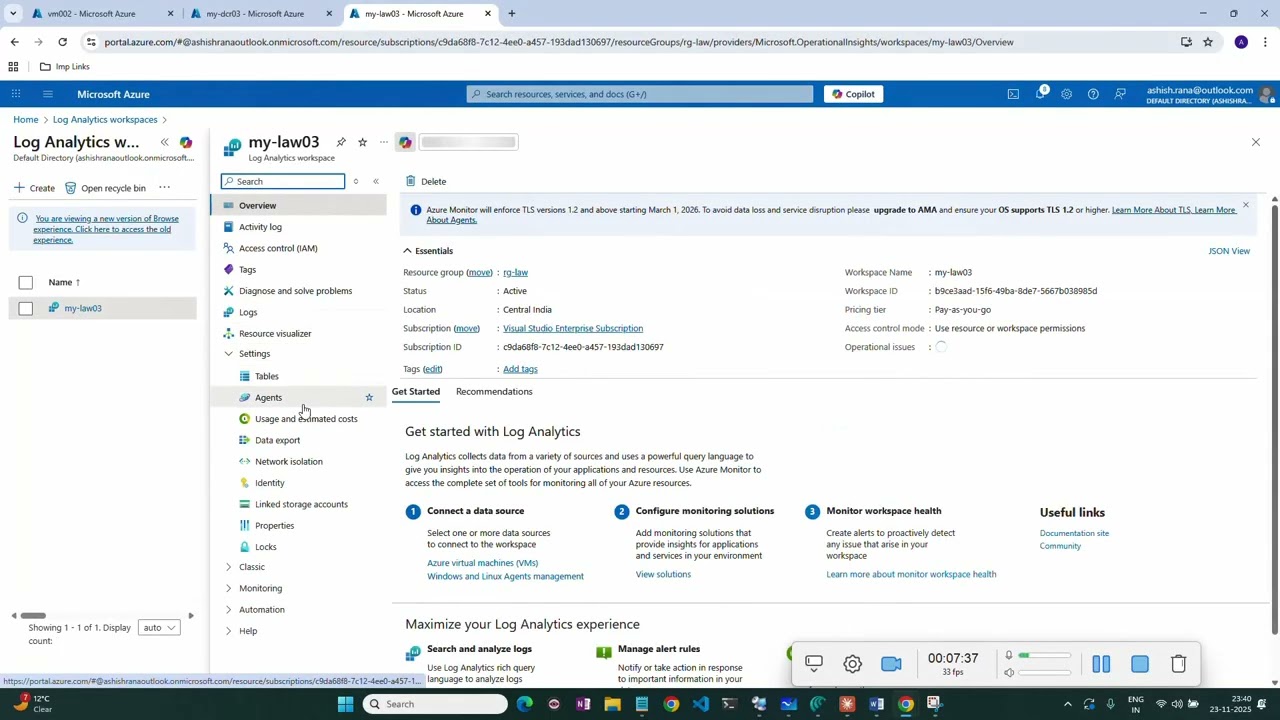Open Visual Studio Enterprise Subscription link

click(573, 328)
